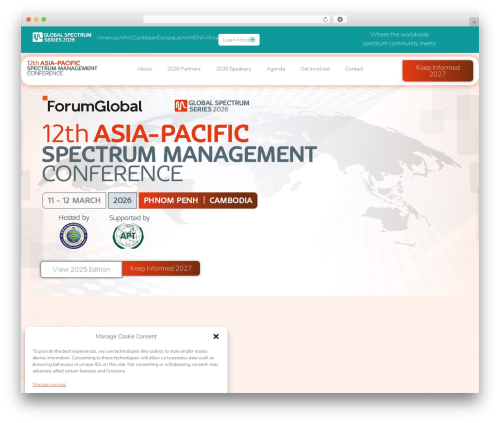Click the browser download icon in the toolbar
Screen dimensions: 500x423
coord(340,19)
